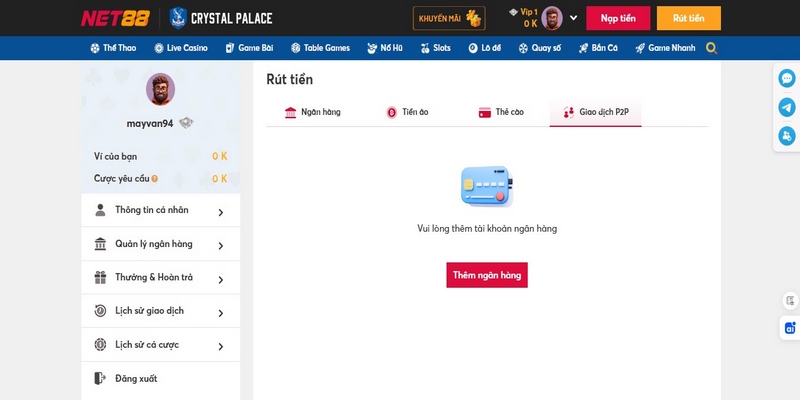
Task: Open the Thể Thao sports menu
Action: pos(113,48)
